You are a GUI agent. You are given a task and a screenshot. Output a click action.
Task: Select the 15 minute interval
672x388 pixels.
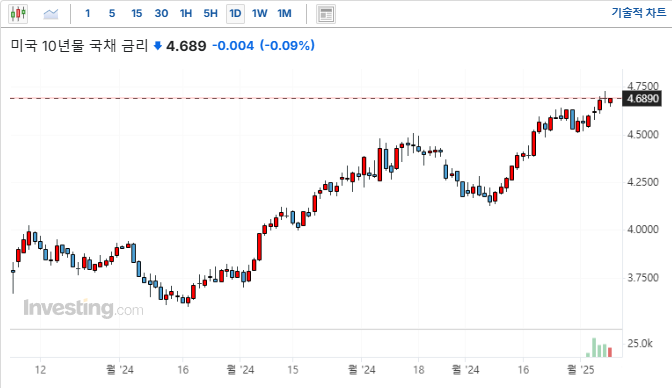tap(136, 14)
